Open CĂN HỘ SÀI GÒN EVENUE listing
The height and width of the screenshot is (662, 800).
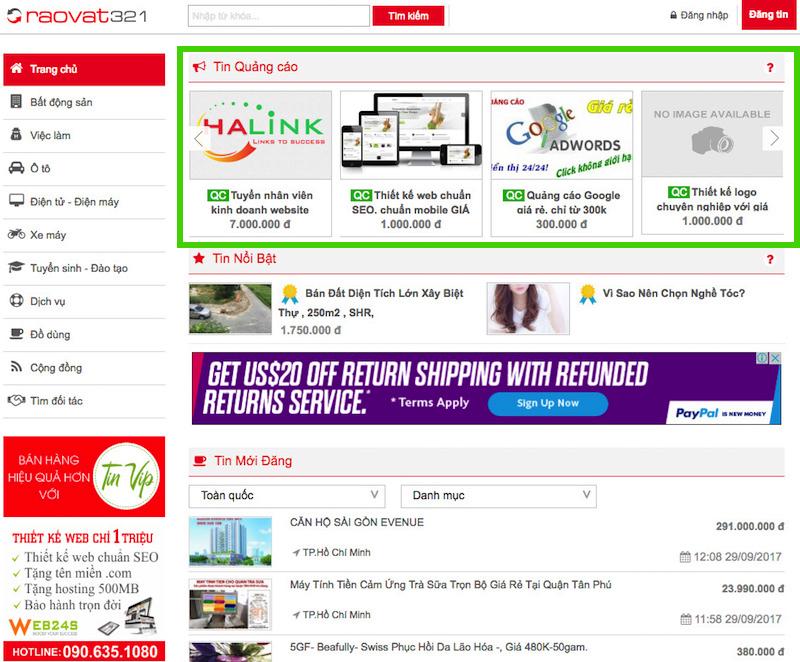[x=357, y=522]
